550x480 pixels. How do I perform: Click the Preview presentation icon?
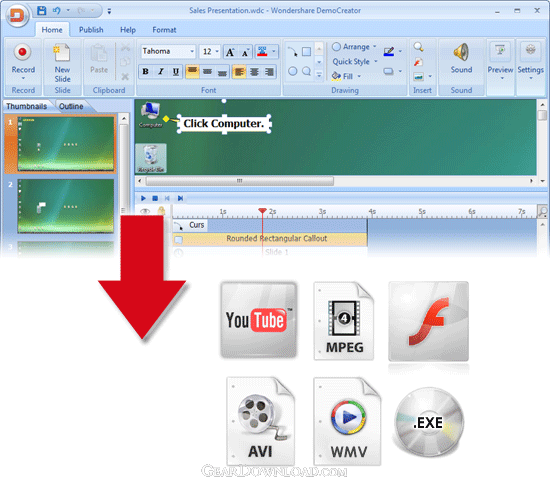(x=500, y=50)
